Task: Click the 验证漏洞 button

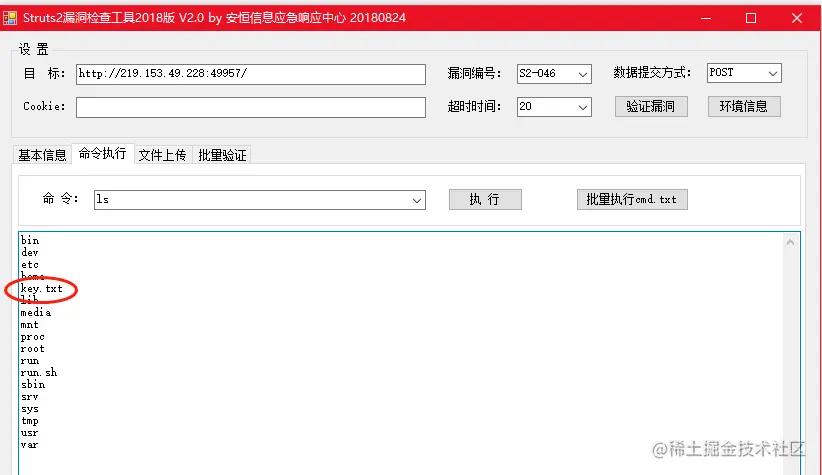Action: tap(651, 106)
